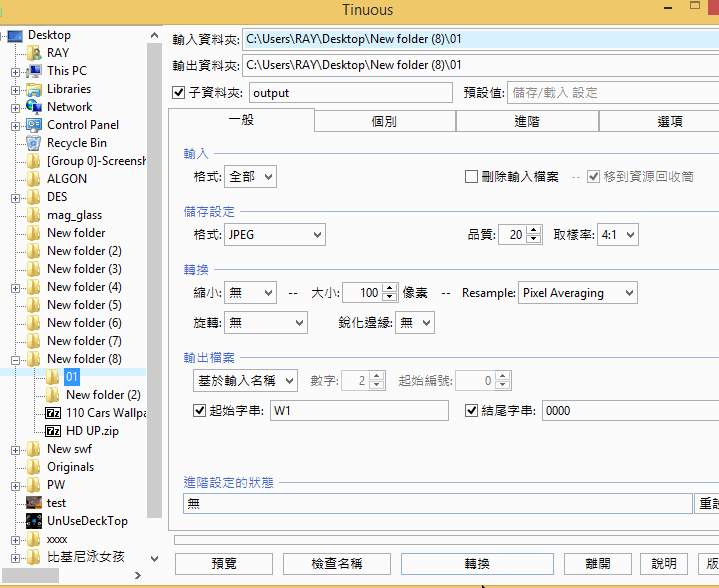Click the 預設值 preset field
The width and height of the screenshot is (719, 588).
tap(613, 93)
